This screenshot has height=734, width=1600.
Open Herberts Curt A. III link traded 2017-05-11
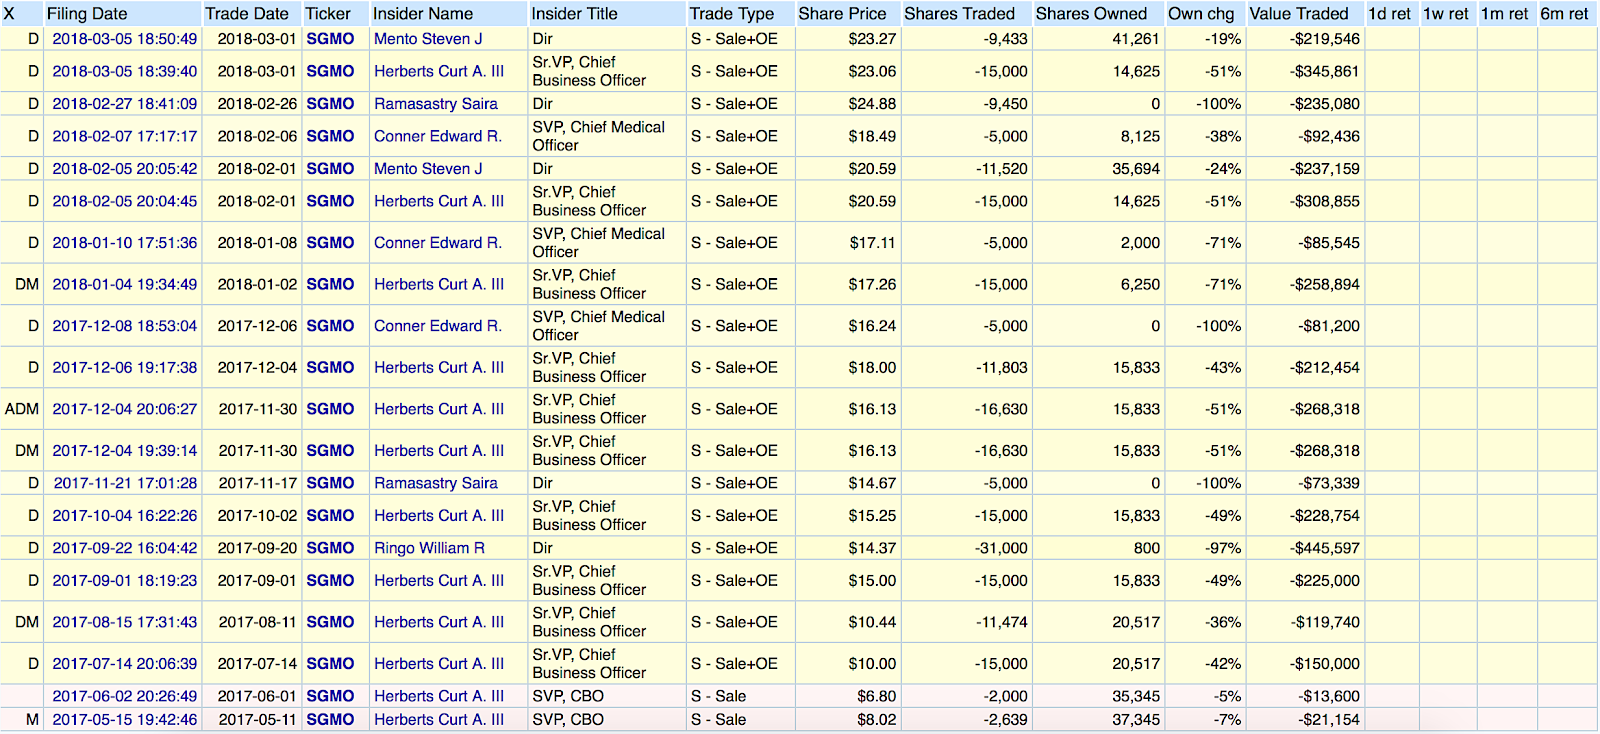pyautogui.click(x=439, y=719)
